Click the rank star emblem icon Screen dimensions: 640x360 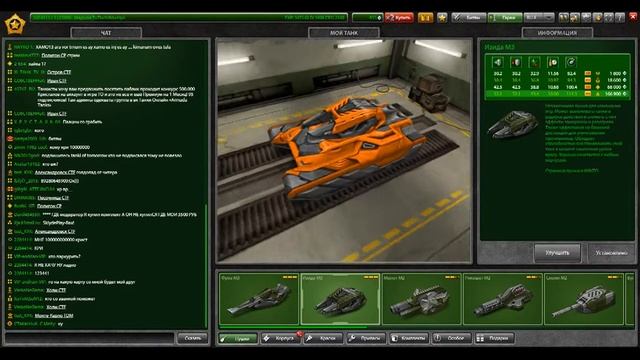pyautogui.click(x=15, y=24)
